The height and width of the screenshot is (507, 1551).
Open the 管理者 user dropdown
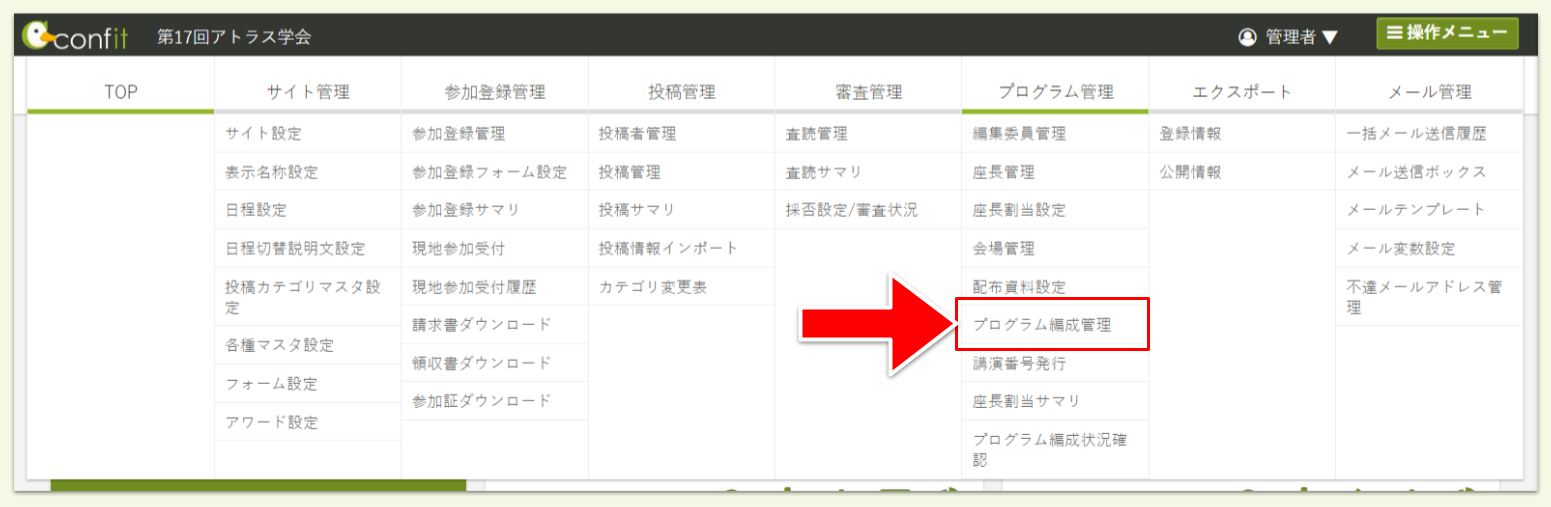[x=1288, y=37]
